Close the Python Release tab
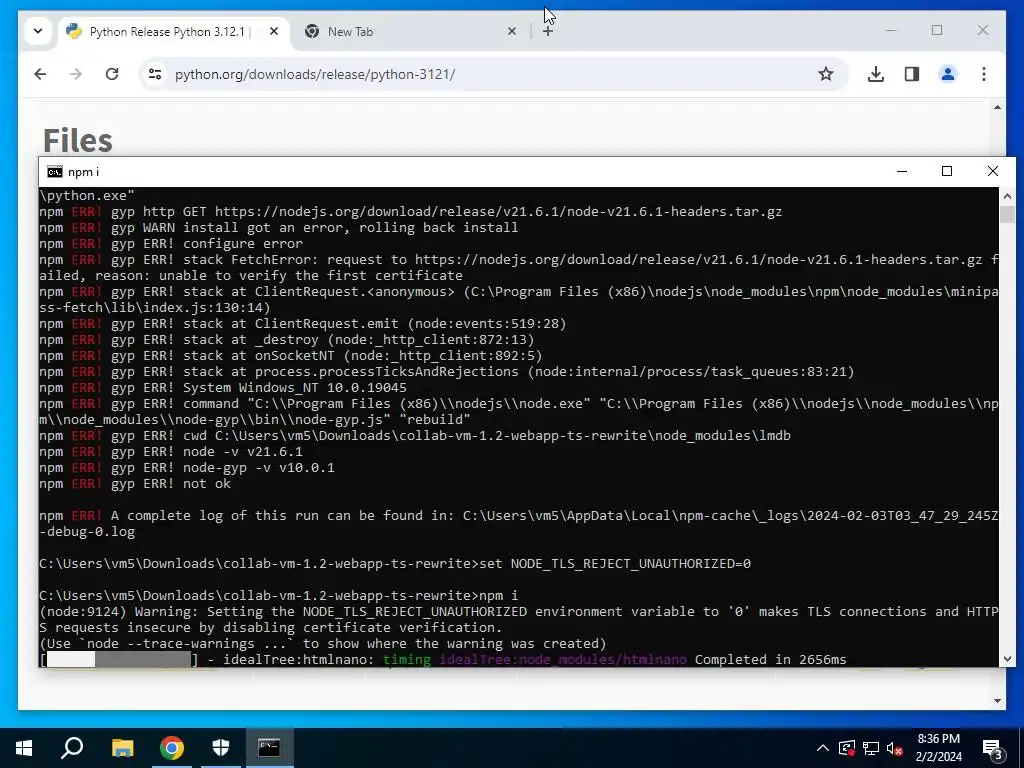 [274, 31]
